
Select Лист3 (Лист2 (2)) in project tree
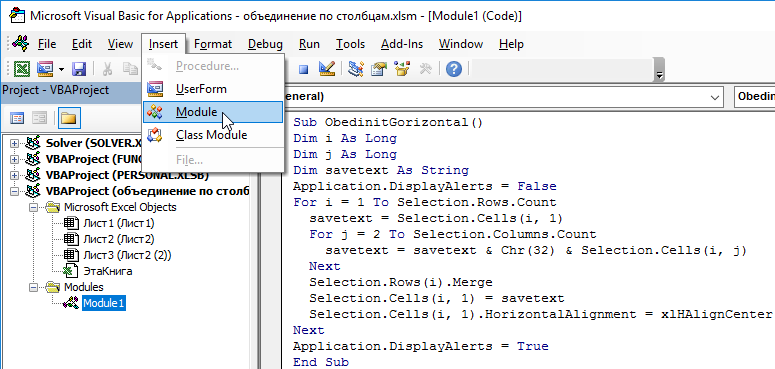tap(127, 255)
